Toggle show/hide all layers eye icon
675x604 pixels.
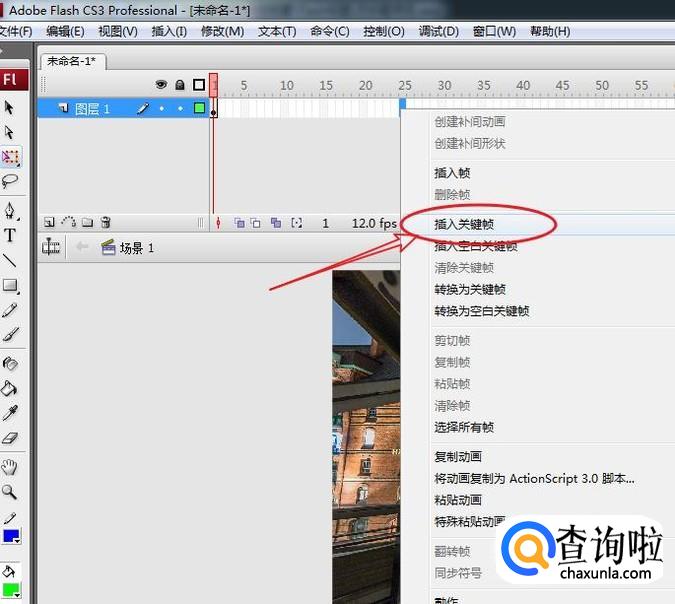click(160, 85)
